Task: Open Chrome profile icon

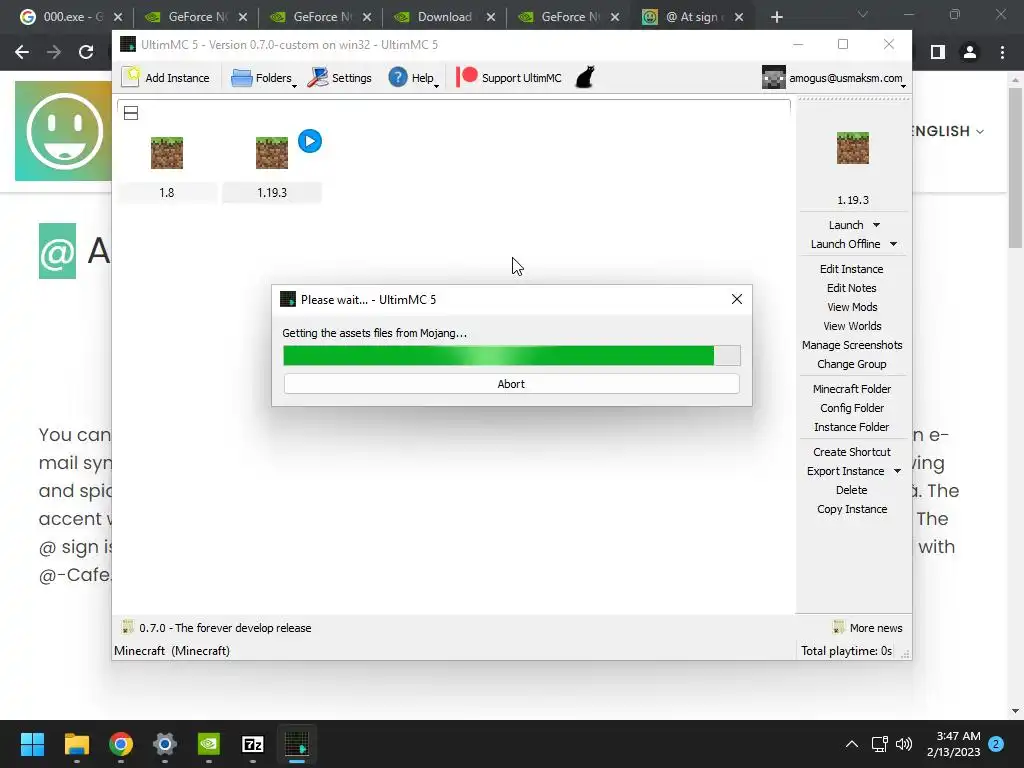Action: pyautogui.click(x=970, y=52)
